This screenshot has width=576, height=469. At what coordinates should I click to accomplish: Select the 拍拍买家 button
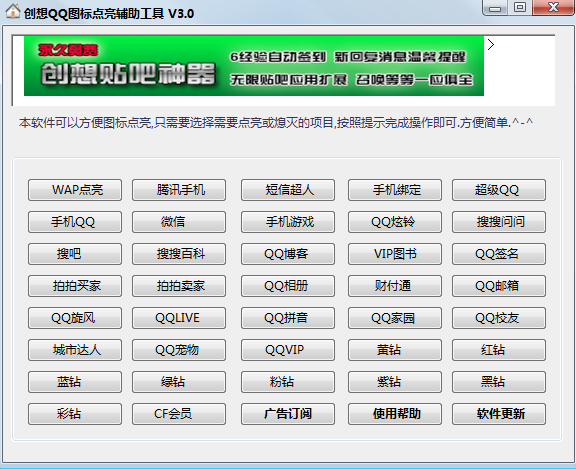(x=75, y=286)
